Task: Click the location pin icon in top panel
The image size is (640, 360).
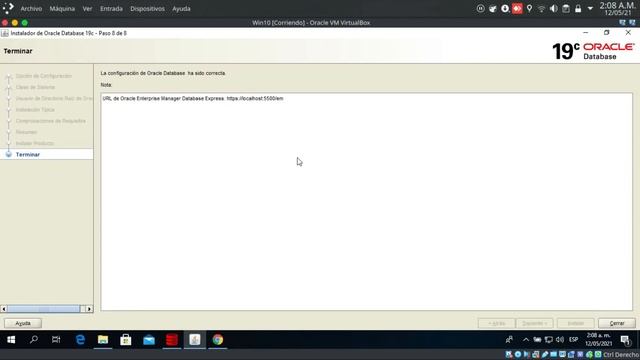Action: (x=529, y=9)
